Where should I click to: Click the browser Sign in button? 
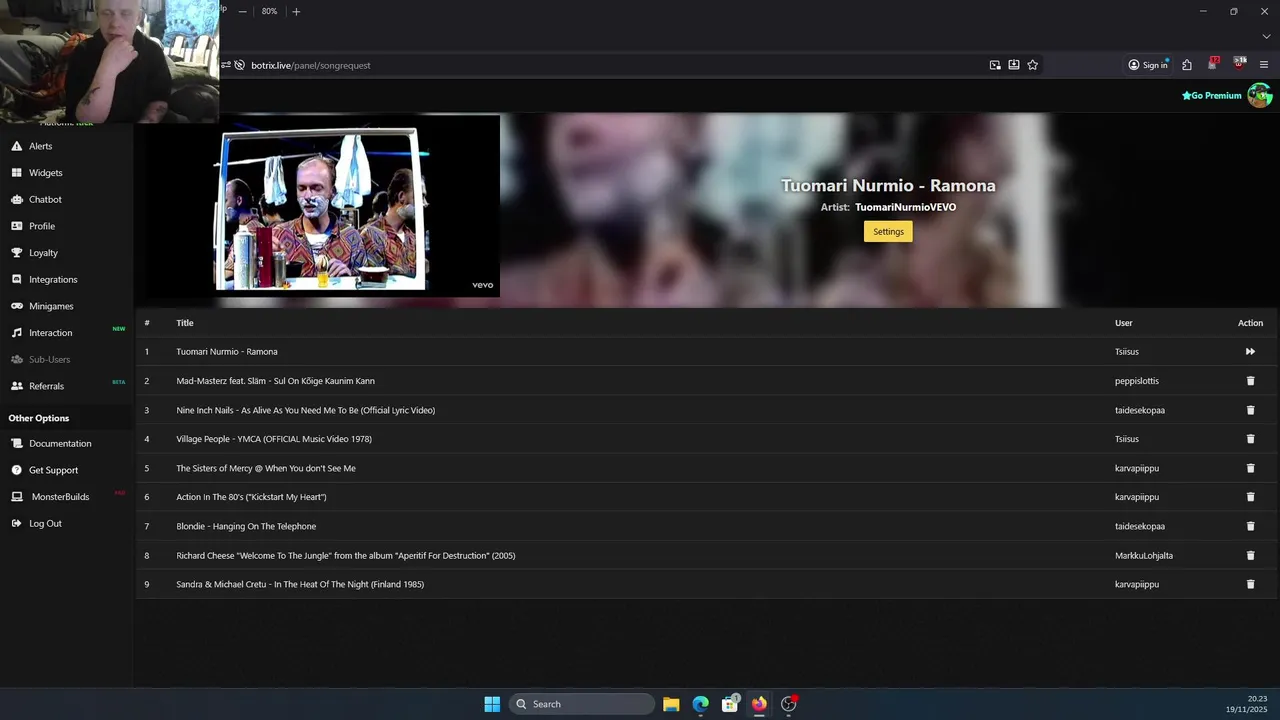tap(1148, 65)
